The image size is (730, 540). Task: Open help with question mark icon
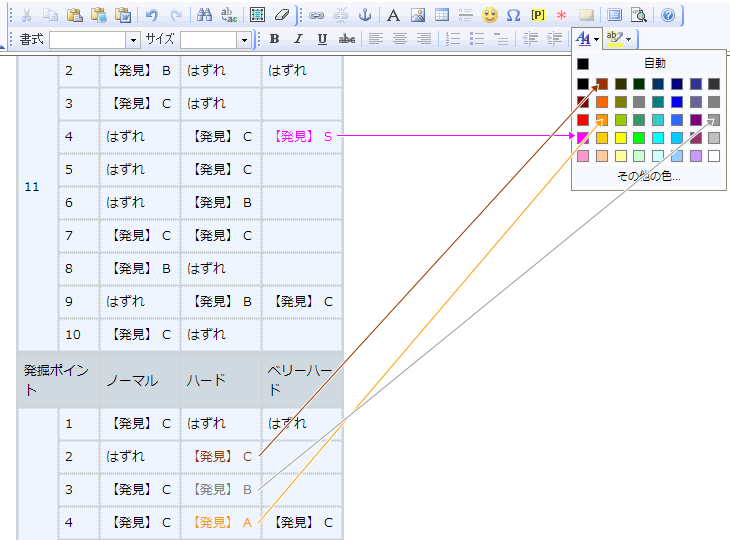(x=668, y=15)
